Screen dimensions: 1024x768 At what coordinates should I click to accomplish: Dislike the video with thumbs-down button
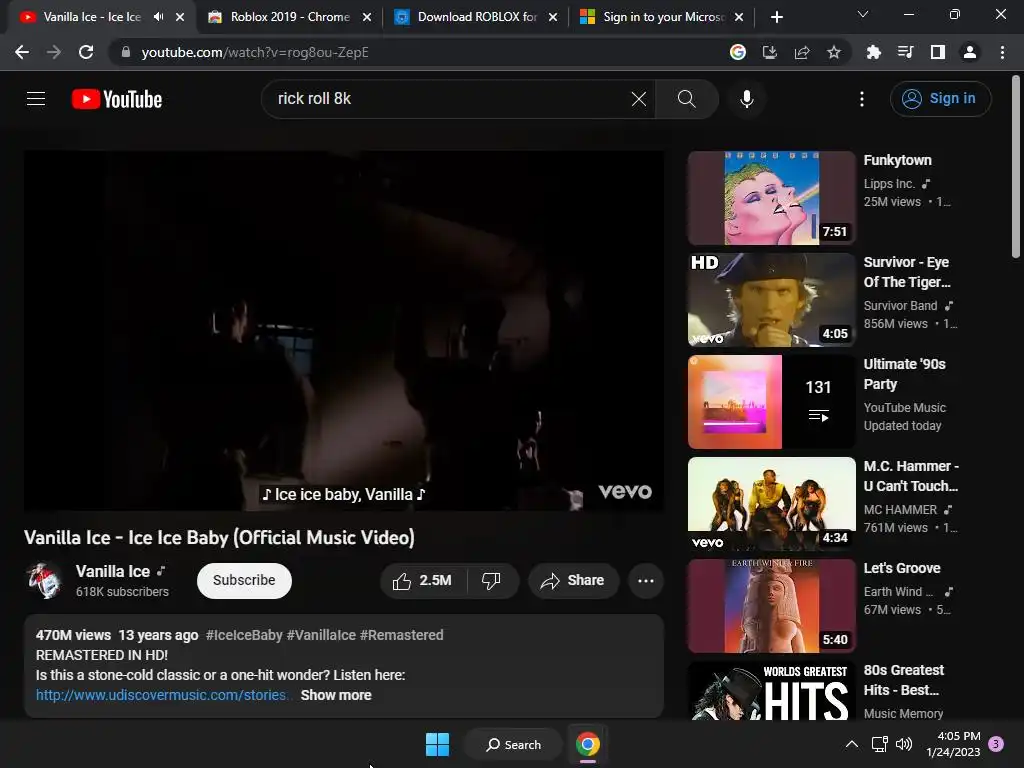492,581
